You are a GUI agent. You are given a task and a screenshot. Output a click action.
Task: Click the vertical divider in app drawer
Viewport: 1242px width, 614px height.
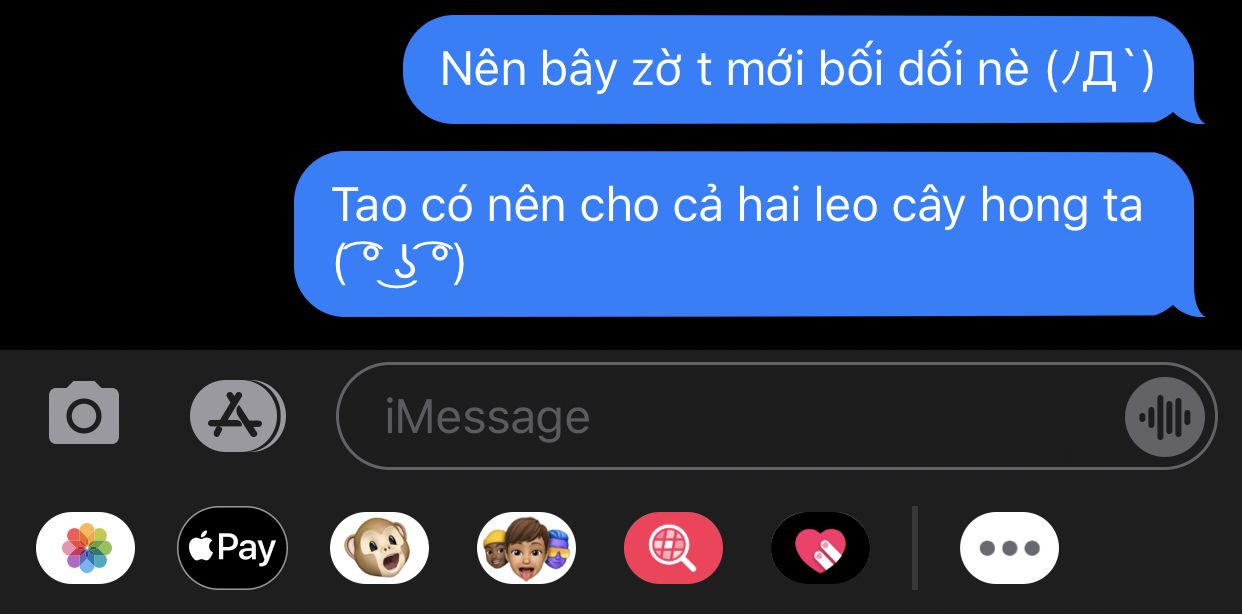(915, 548)
